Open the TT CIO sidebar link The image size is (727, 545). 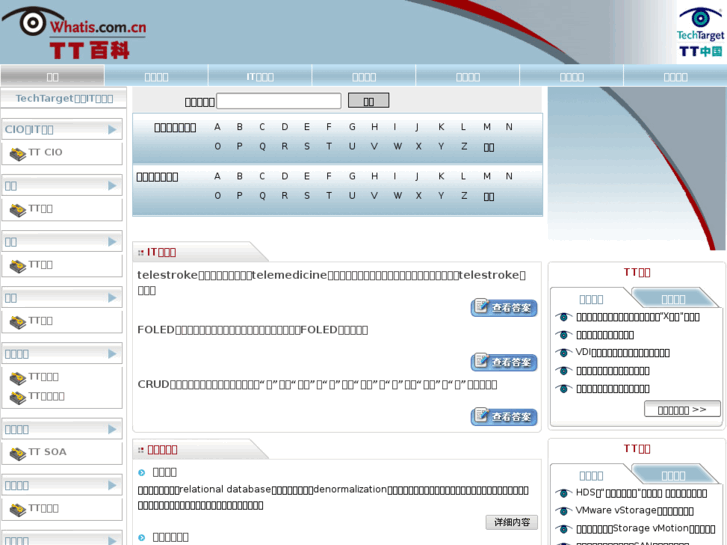coord(45,152)
